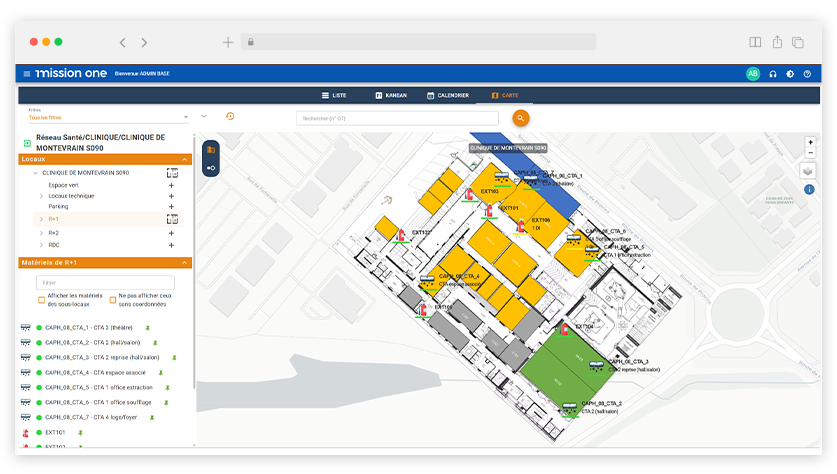Image resolution: width=837 pixels, height=474 pixels.
Task: Click the plus icon on R+2 row
Action: coord(171,233)
